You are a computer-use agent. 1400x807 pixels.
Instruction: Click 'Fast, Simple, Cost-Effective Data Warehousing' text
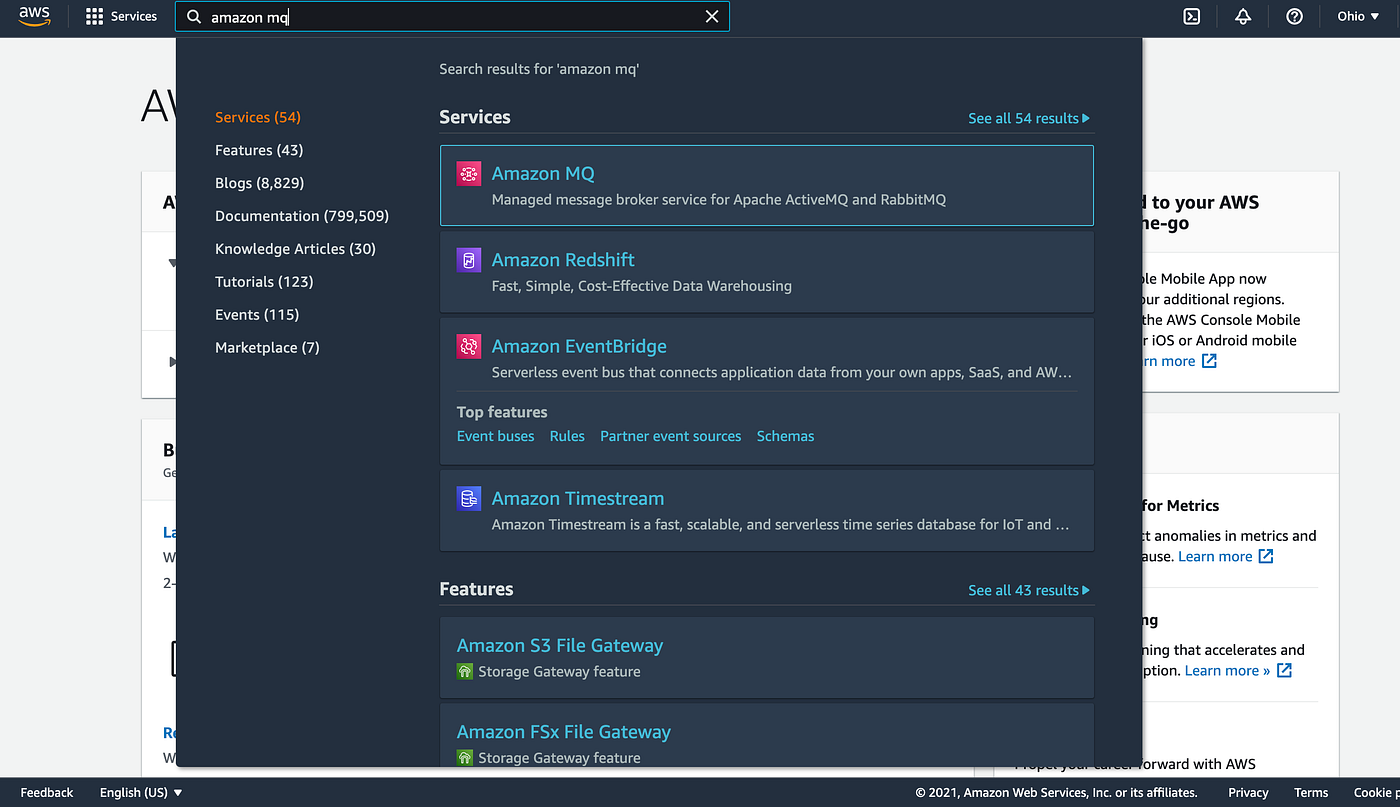[x=642, y=286]
